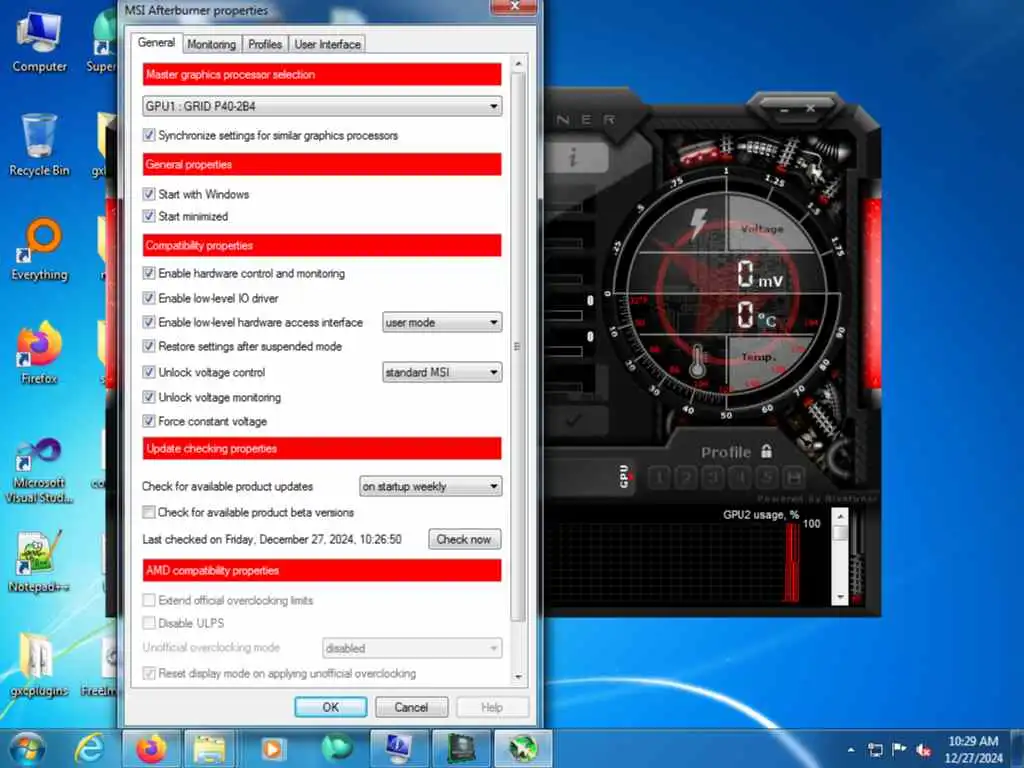1024x768 pixels.
Task: Select profile slot 3 in Afterburner
Action: (712, 478)
